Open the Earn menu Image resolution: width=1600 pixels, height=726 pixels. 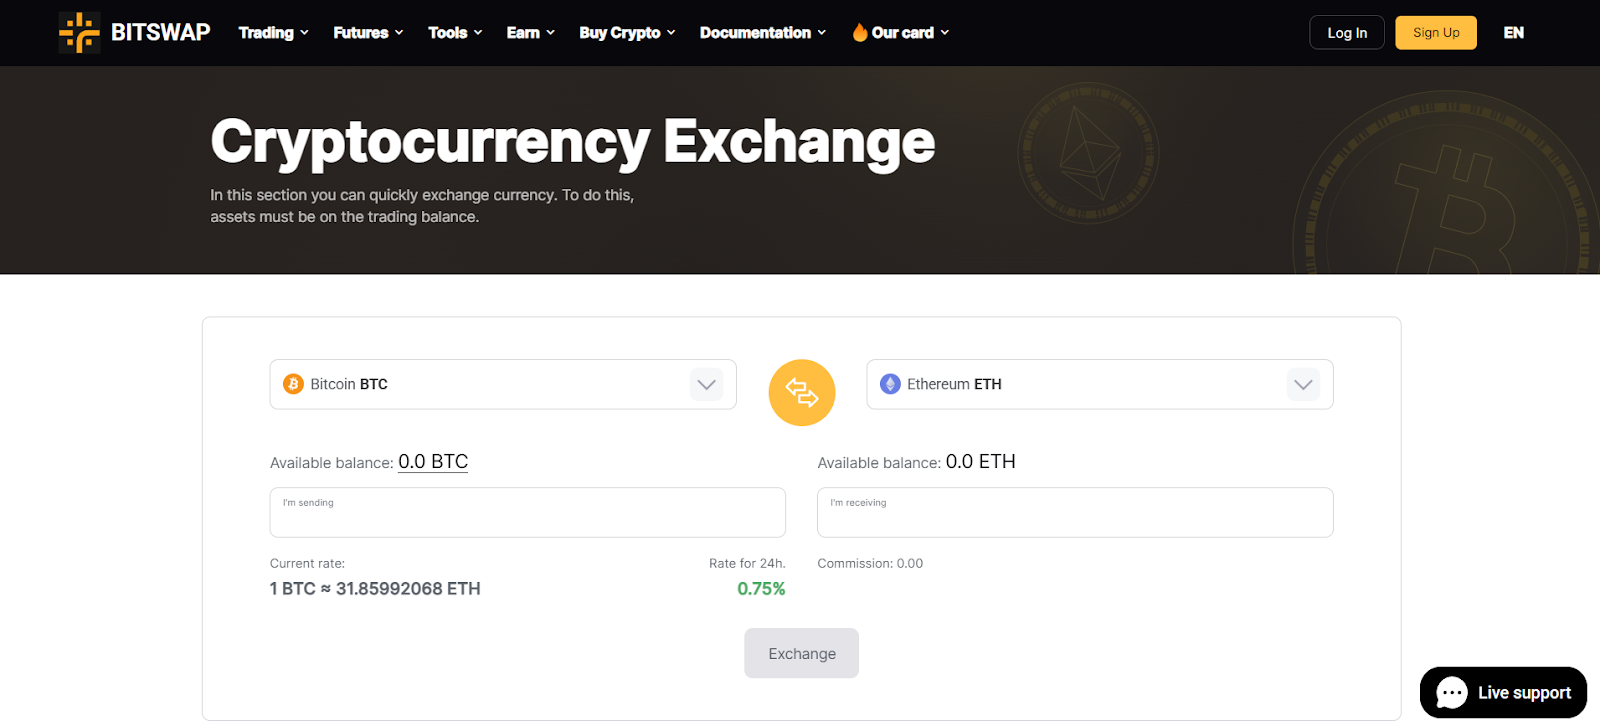pyautogui.click(x=530, y=33)
